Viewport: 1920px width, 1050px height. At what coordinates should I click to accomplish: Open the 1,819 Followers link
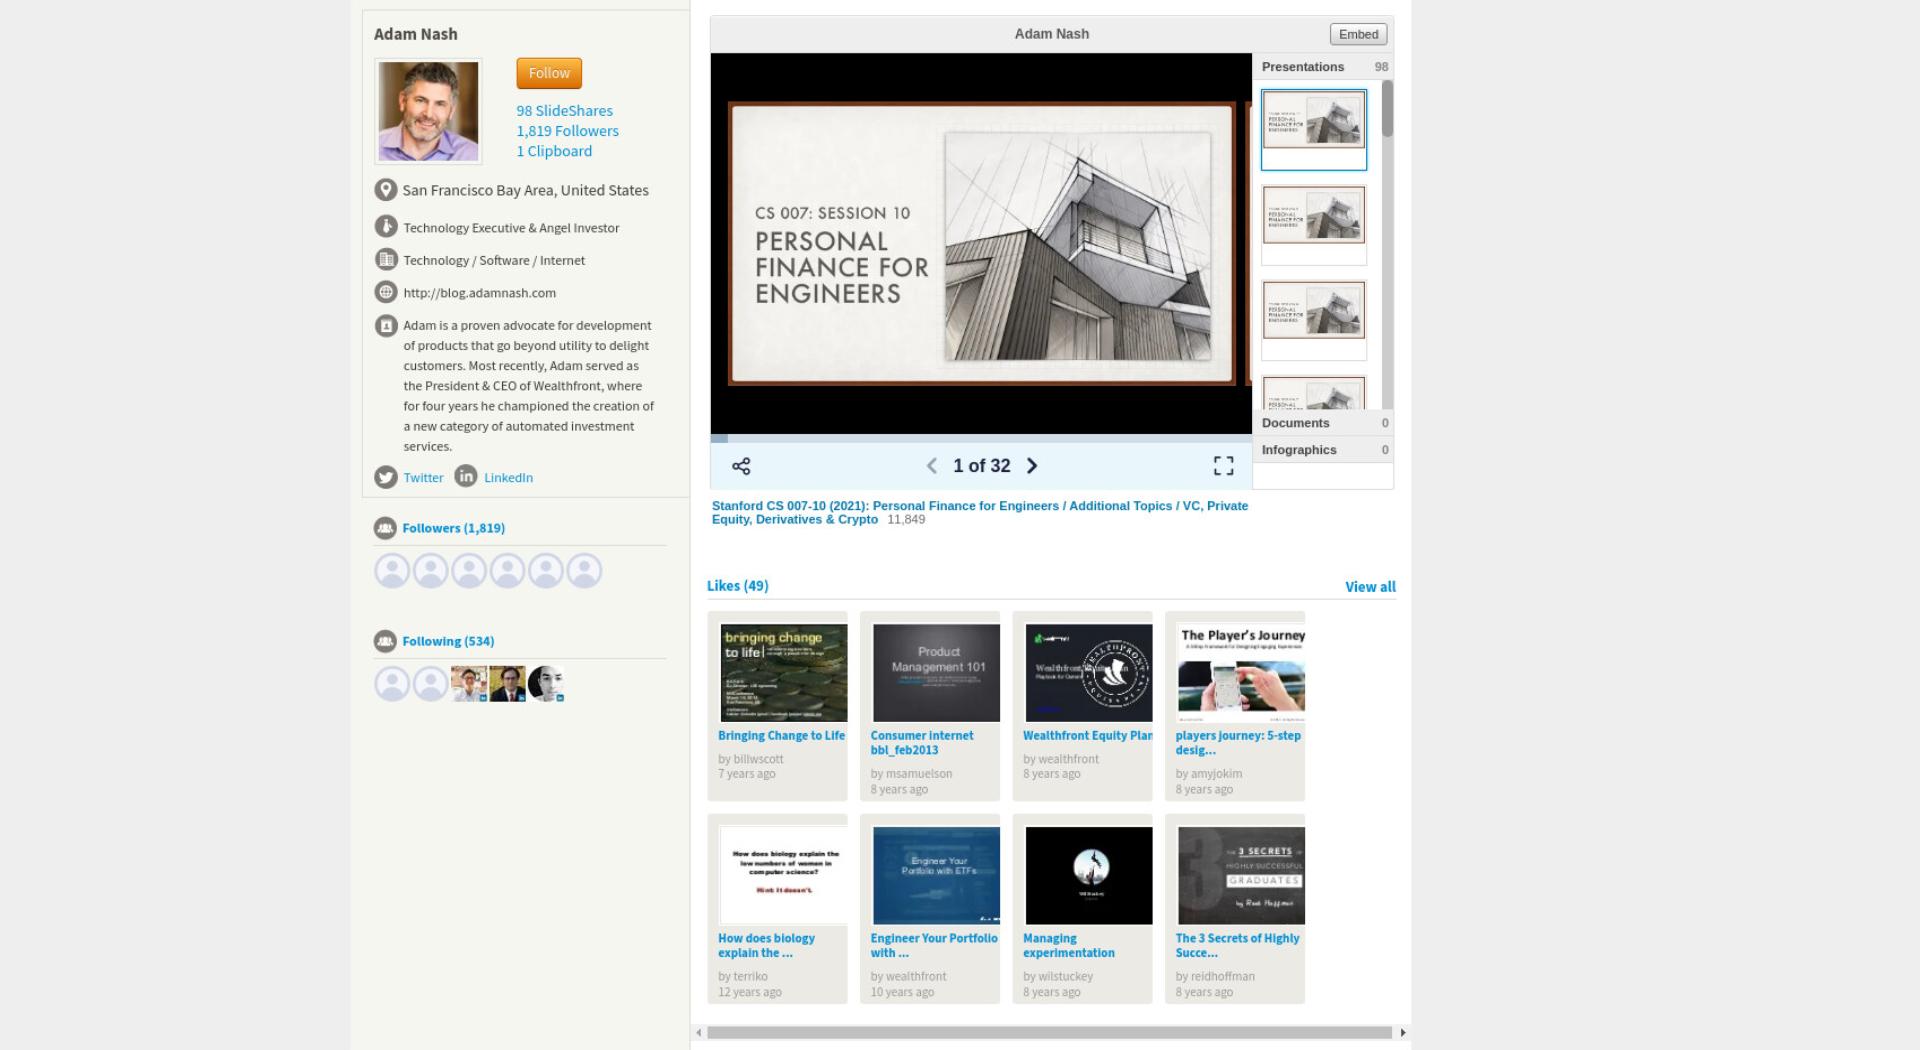[x=567, y=131]
